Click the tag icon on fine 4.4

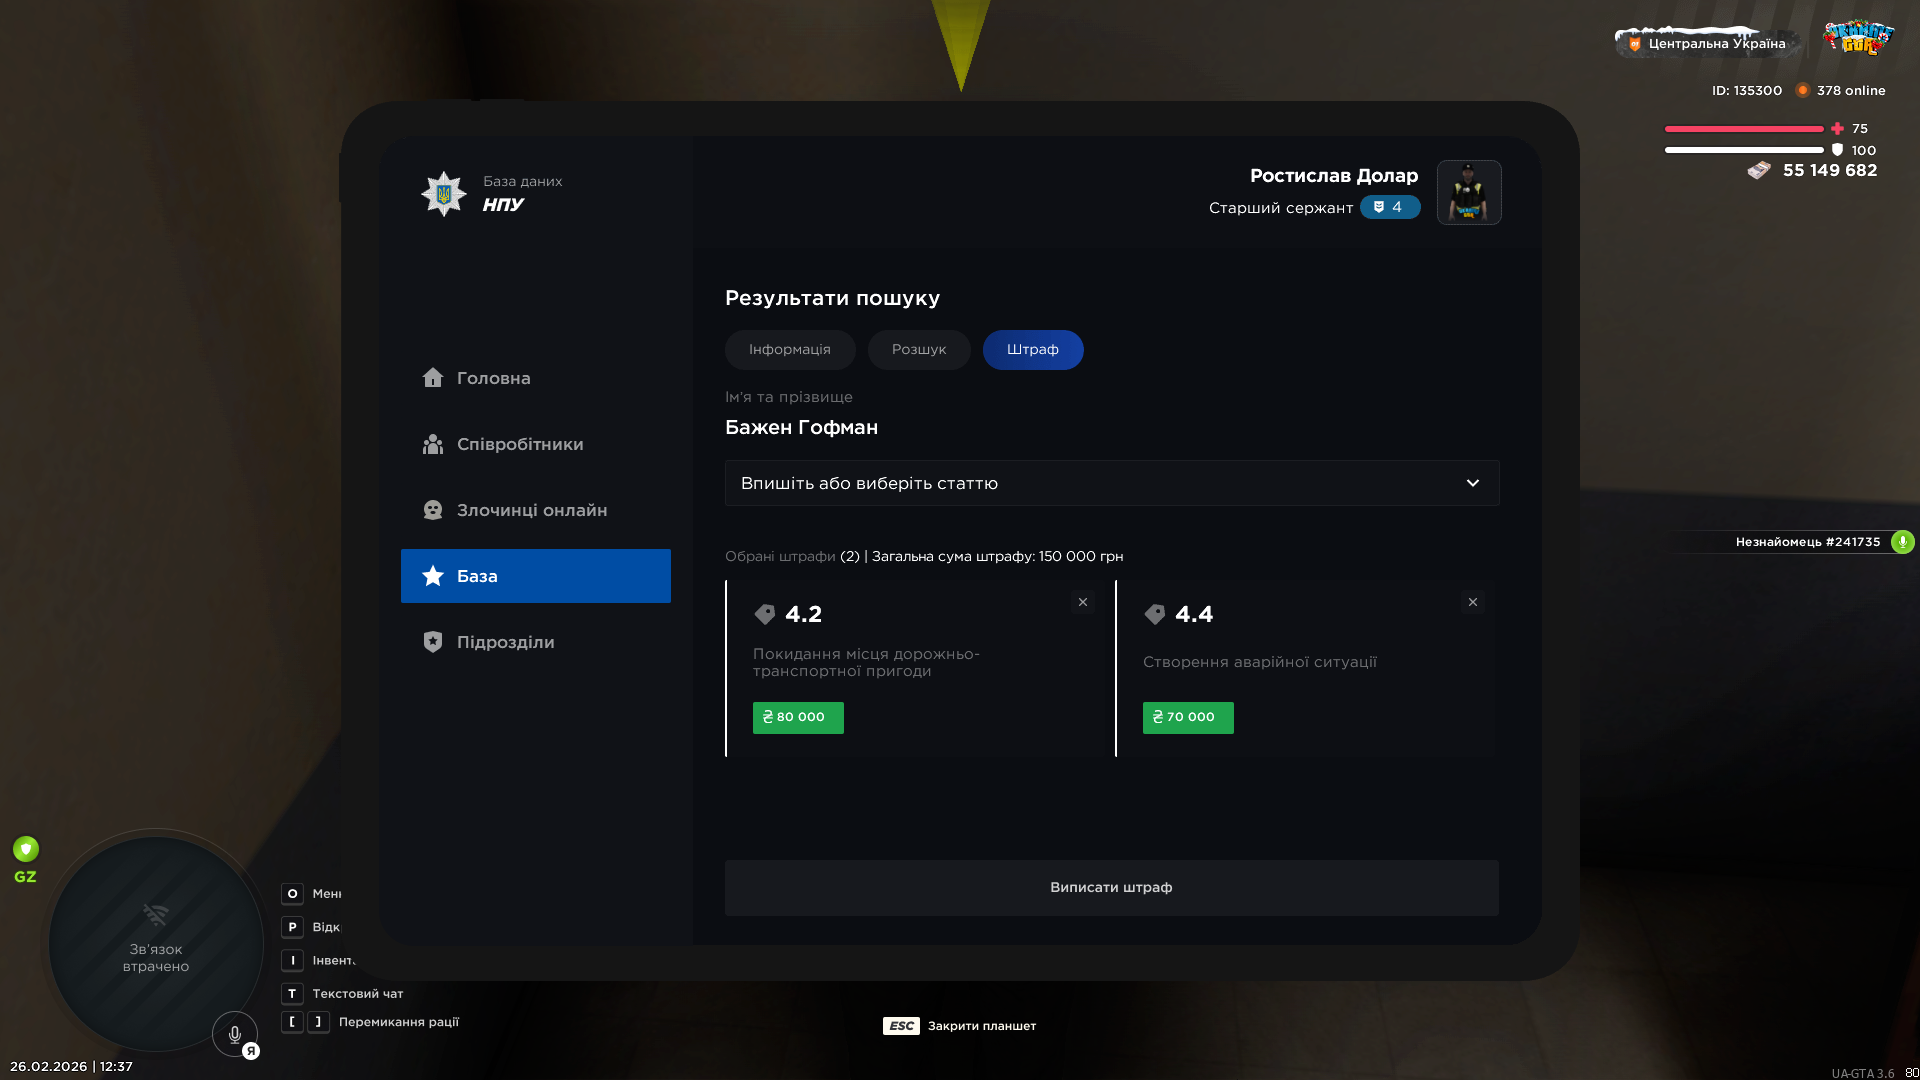pos(1155,614)
